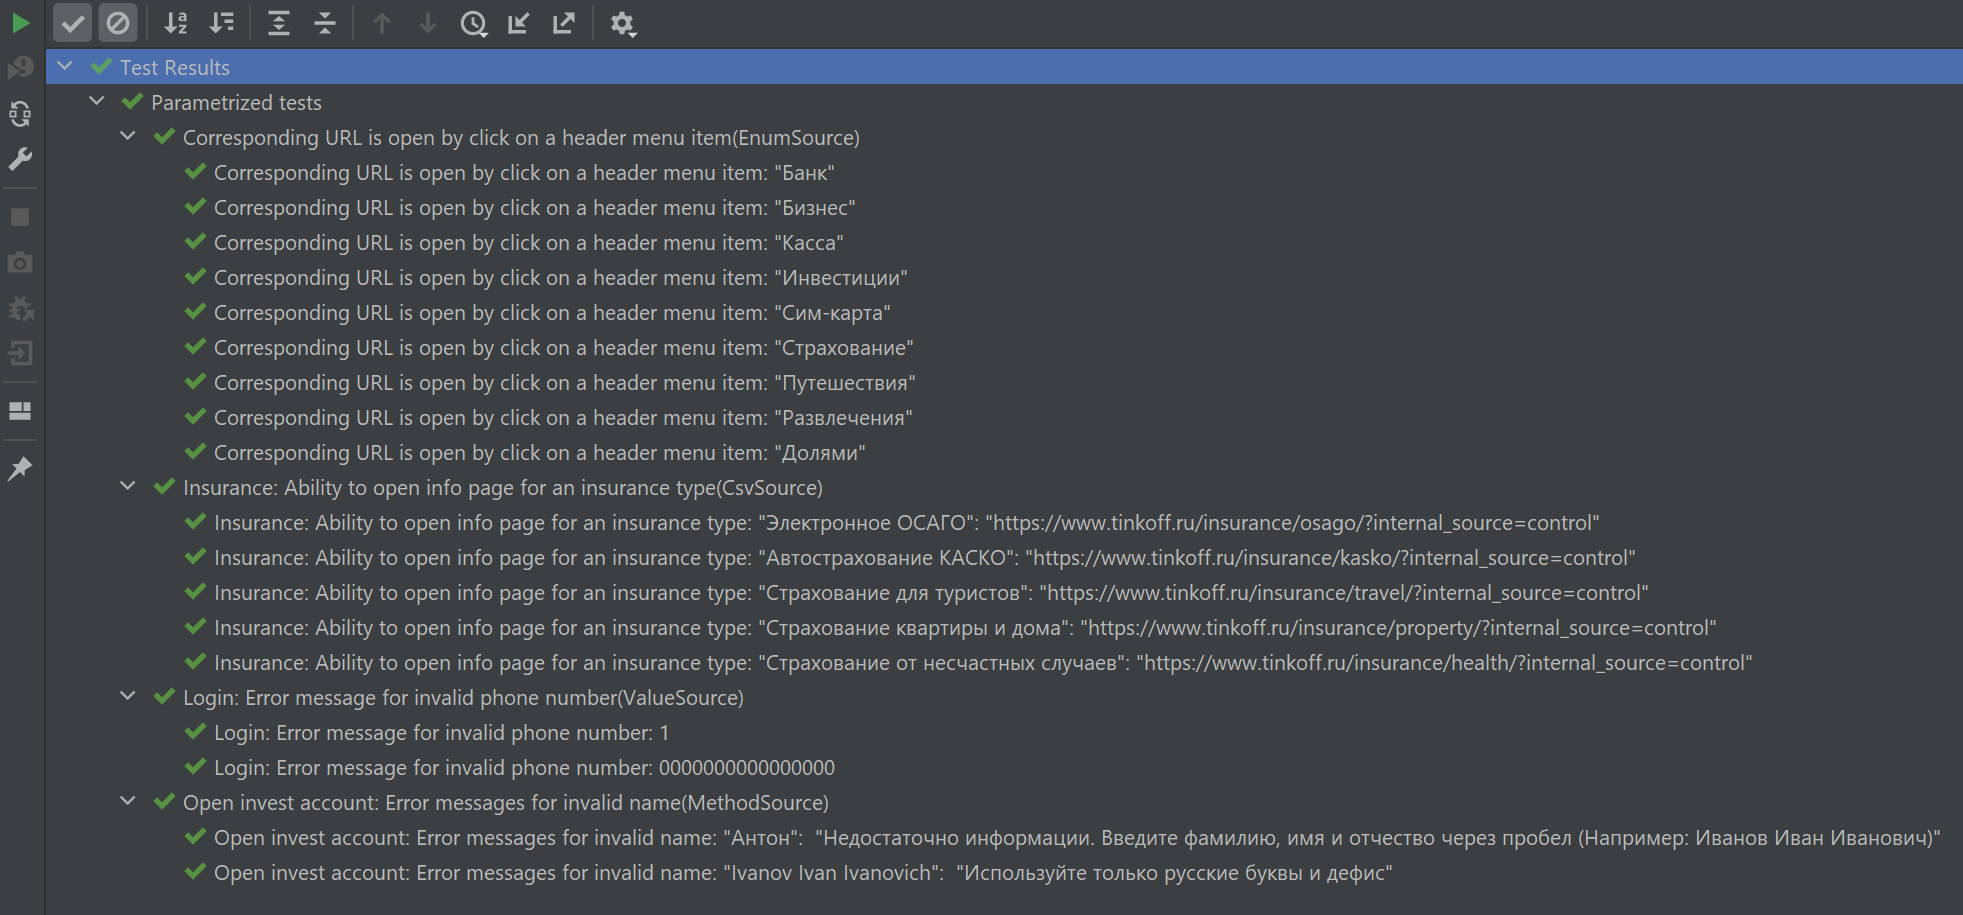Collapse the Open invest account MethodSource group
Image resolution: width=1963 pixels, height=915 pixels.
point(128,801)
